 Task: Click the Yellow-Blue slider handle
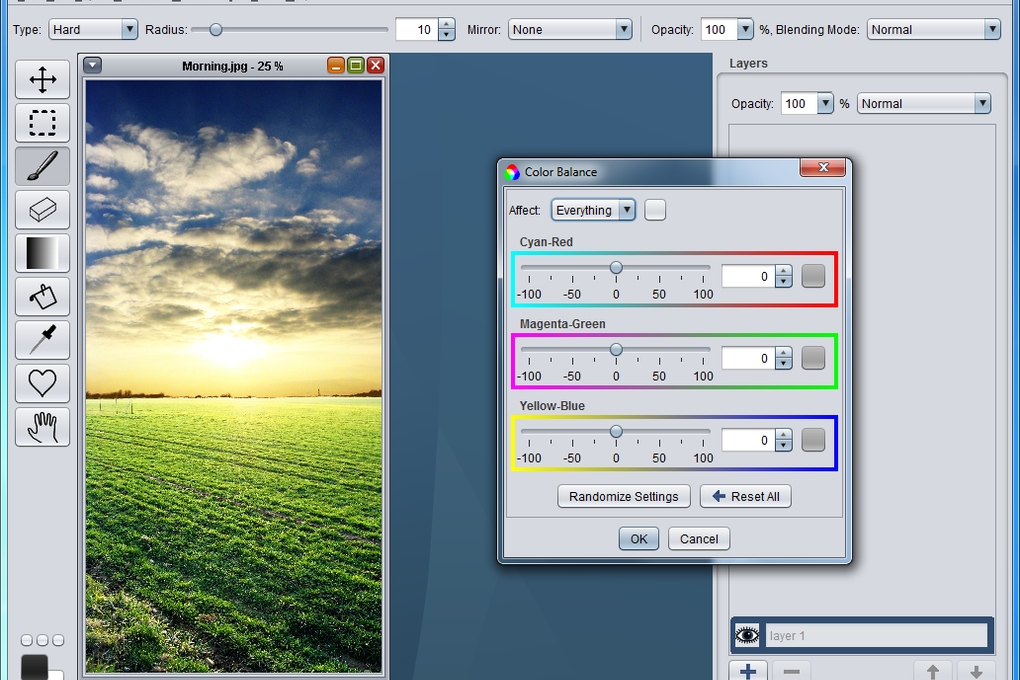pyautogui.click(x=616, y=431)
